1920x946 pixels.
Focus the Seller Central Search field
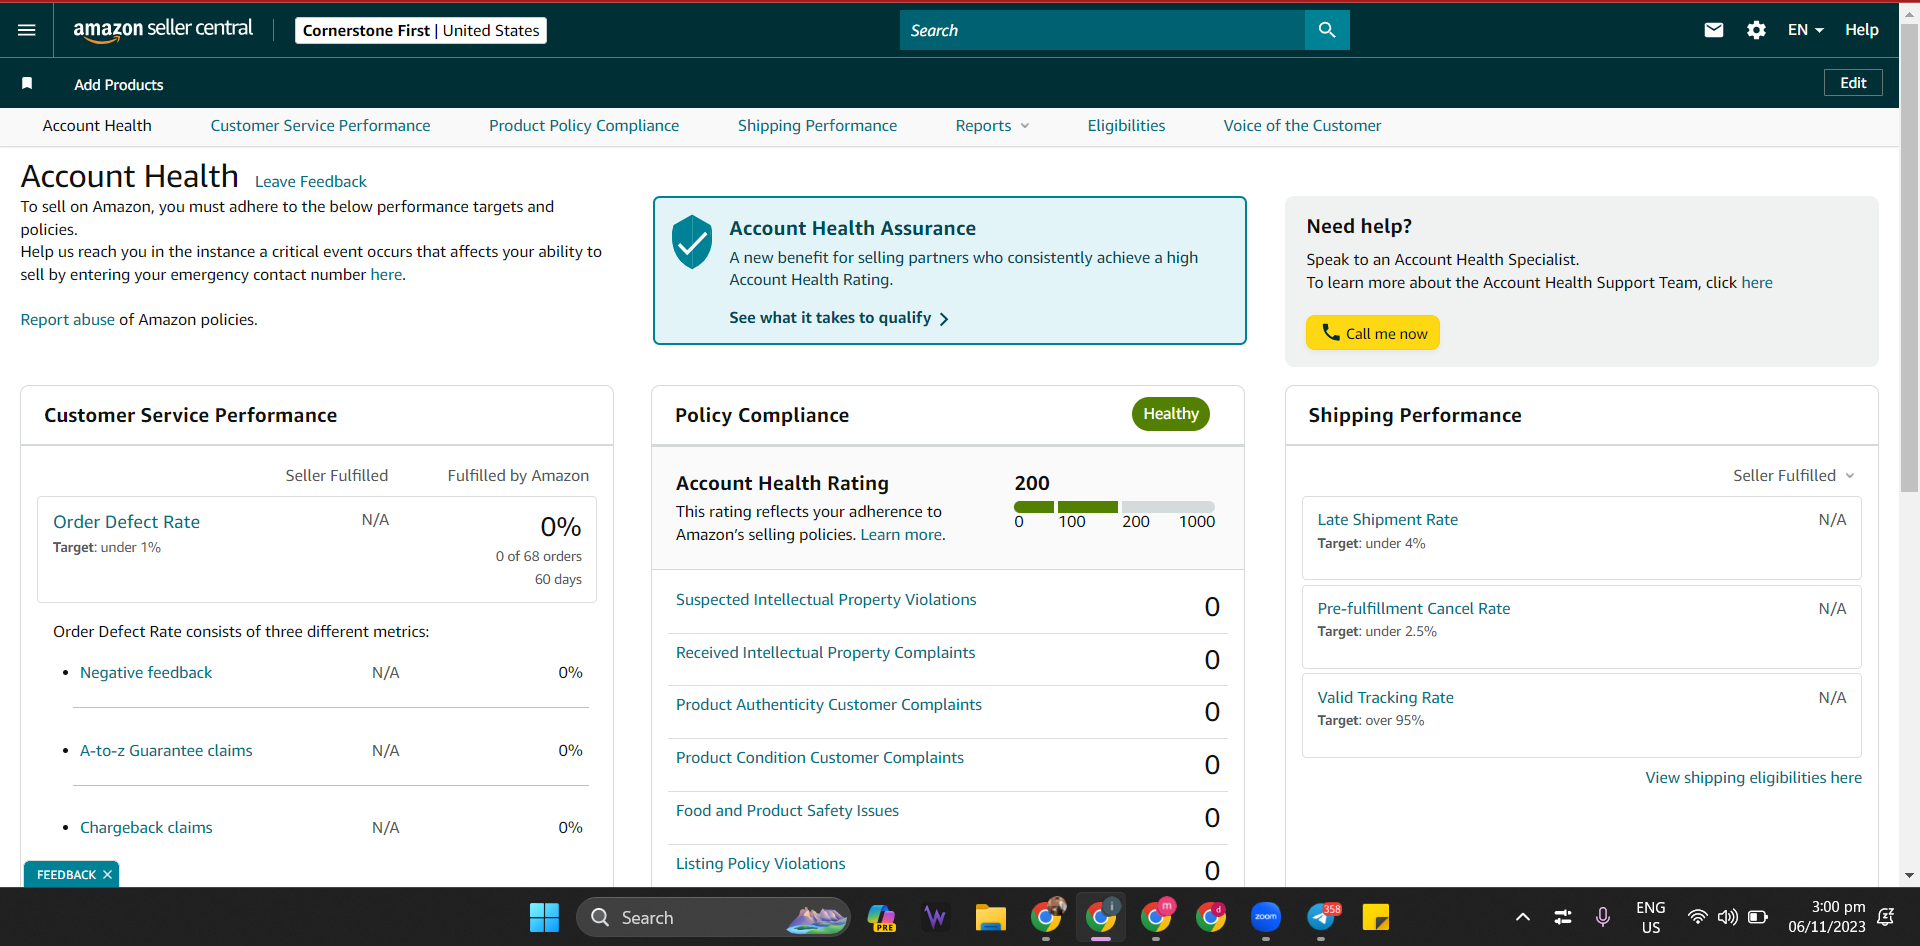tap(1102, 30)
